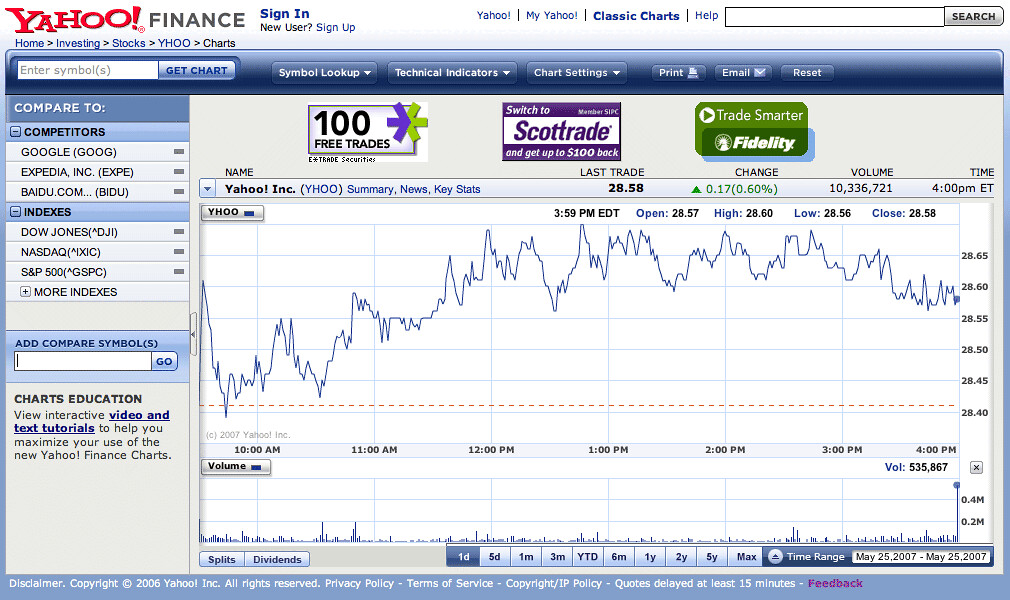Click the Email button with envelope icon

744,73
